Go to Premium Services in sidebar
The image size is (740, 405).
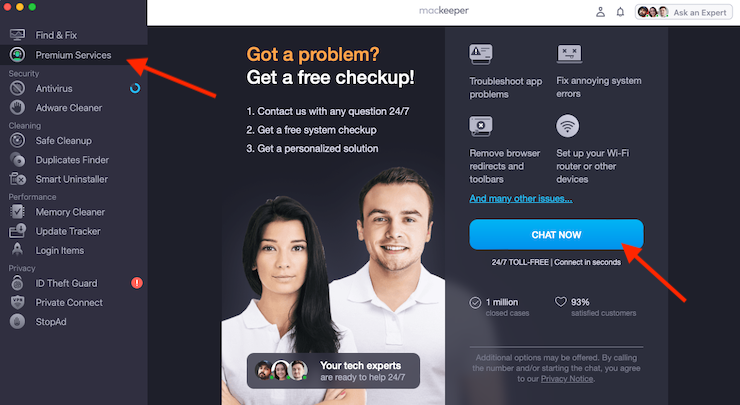pos(74,55)
